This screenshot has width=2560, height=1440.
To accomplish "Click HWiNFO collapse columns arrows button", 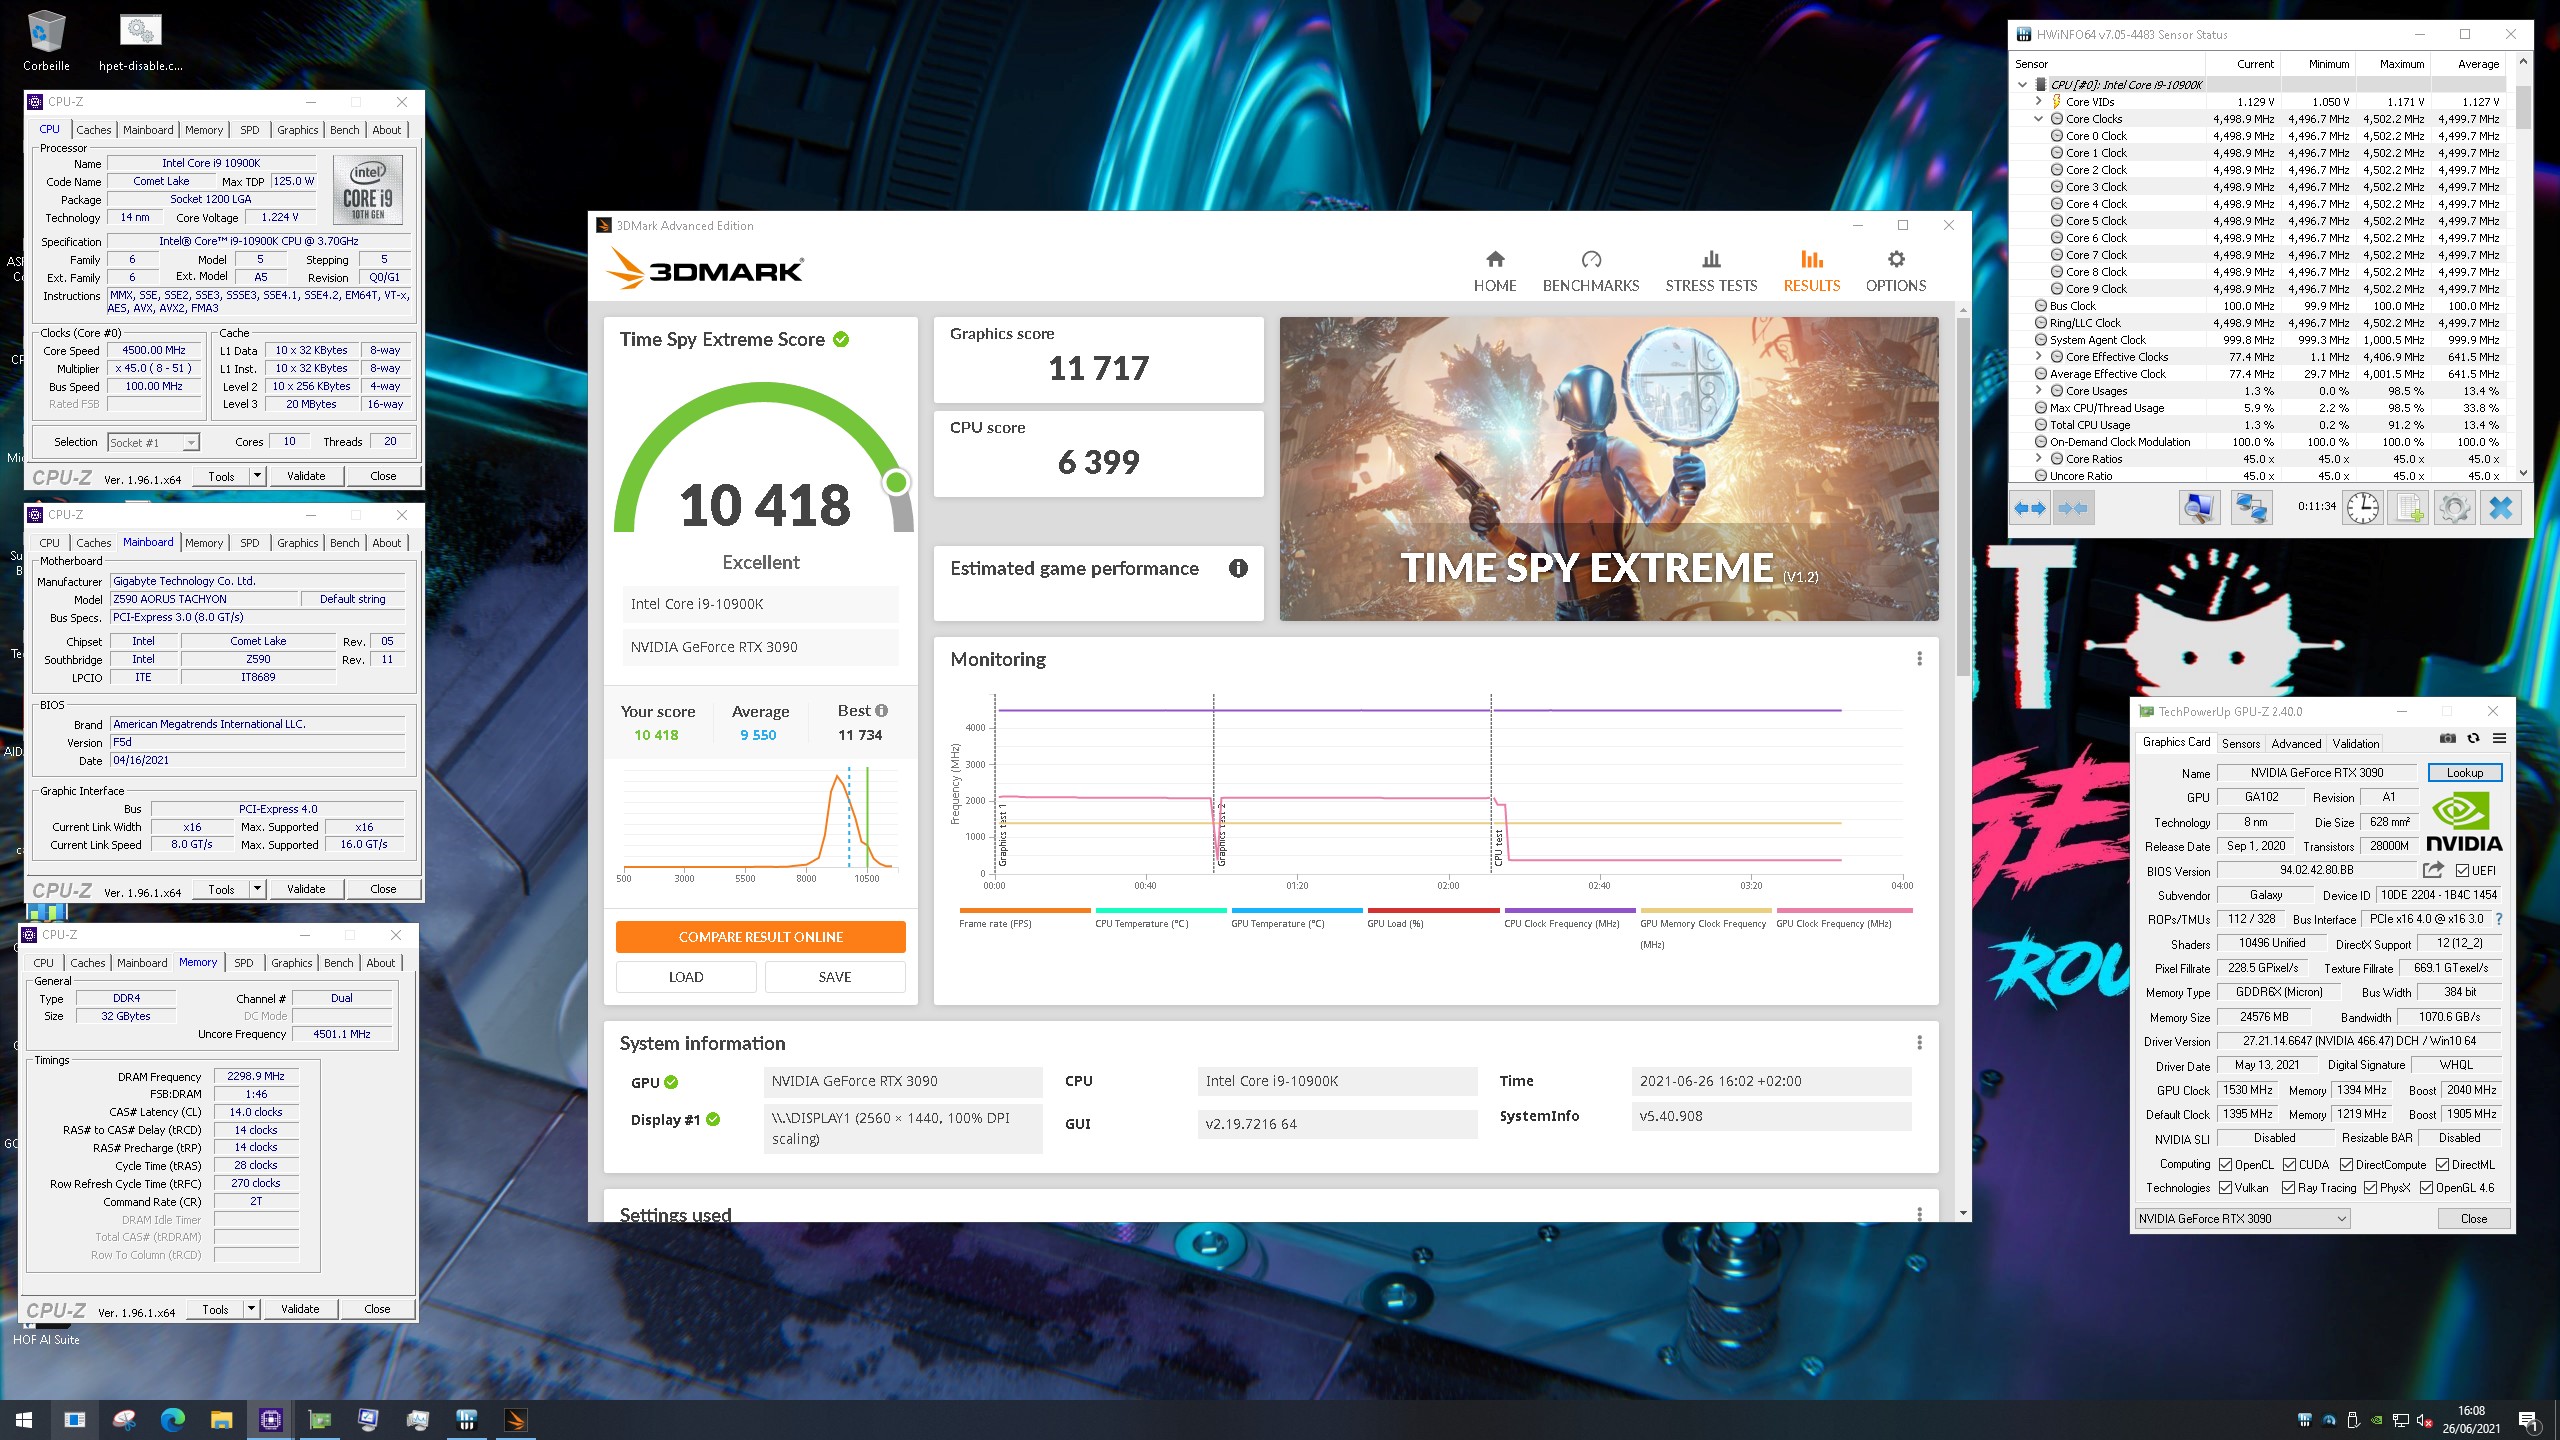I will pyautogui.click(x=2073, y=508).
